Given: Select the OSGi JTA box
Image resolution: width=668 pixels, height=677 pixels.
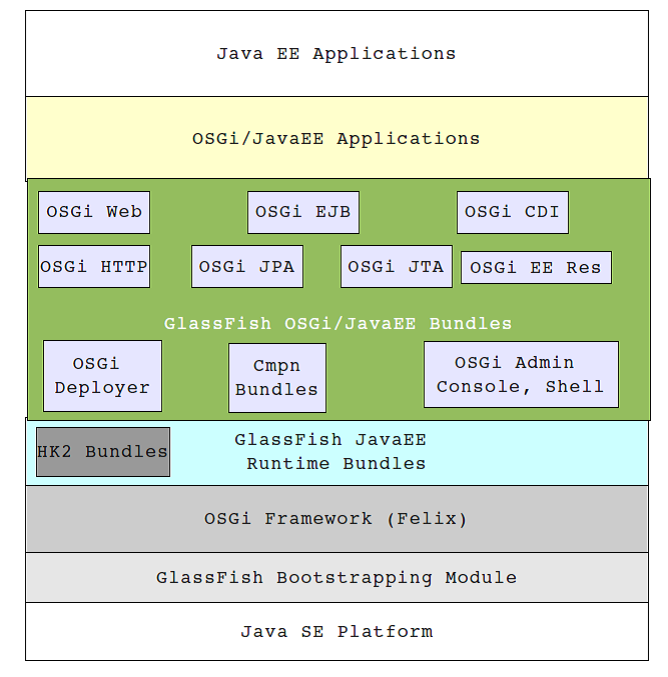Looking at the screenshot, I should click(396, 266).
